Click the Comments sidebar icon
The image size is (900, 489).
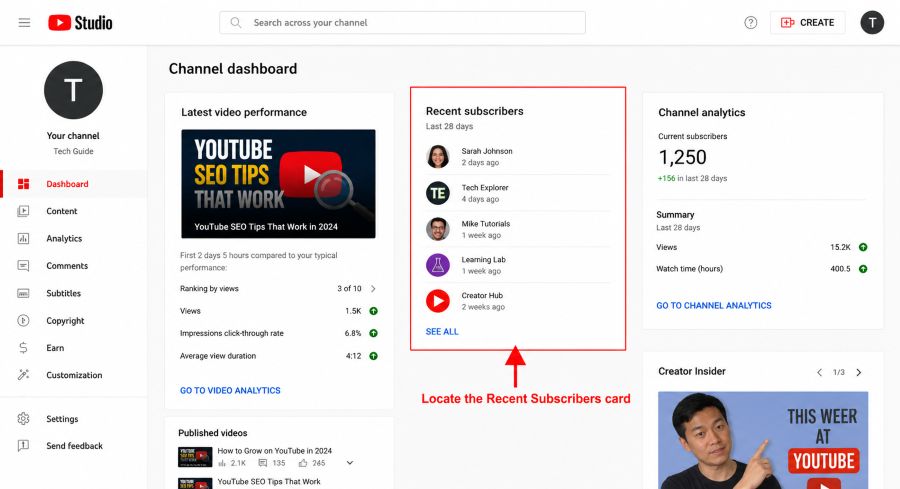24,266
